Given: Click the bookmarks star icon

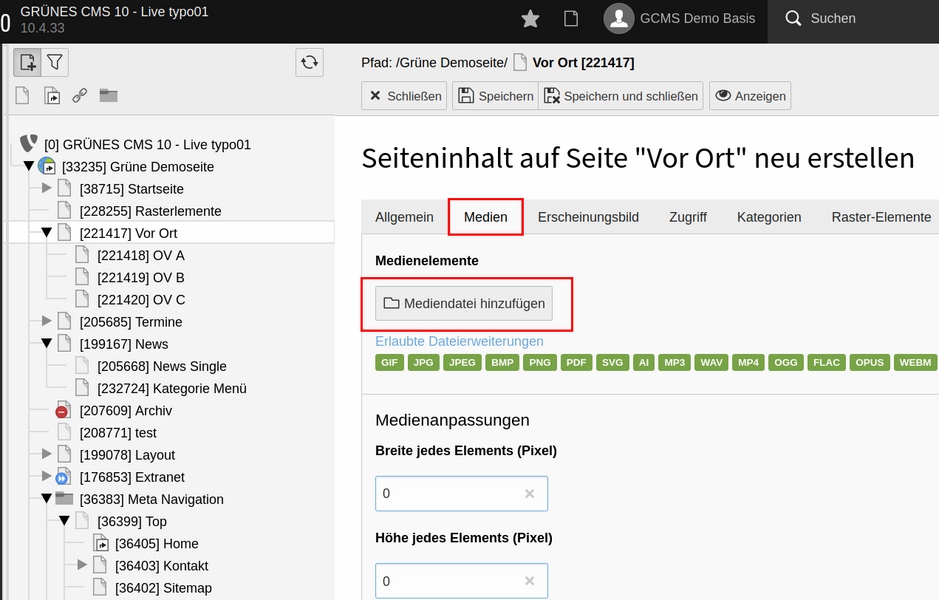Looking at the screenshot, I should (530, 19).
